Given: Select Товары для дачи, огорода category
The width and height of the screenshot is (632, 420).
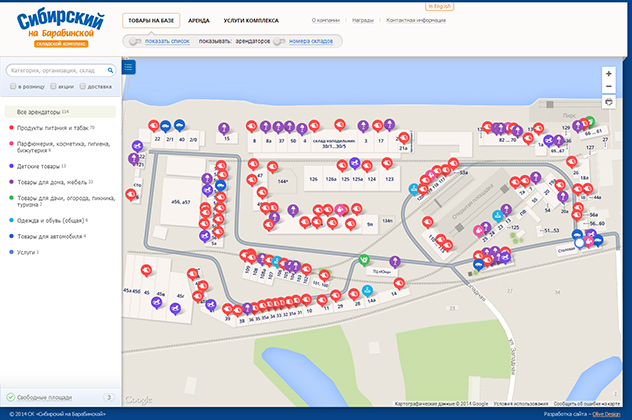Looking at the screenshot, I should pos(66,201).
